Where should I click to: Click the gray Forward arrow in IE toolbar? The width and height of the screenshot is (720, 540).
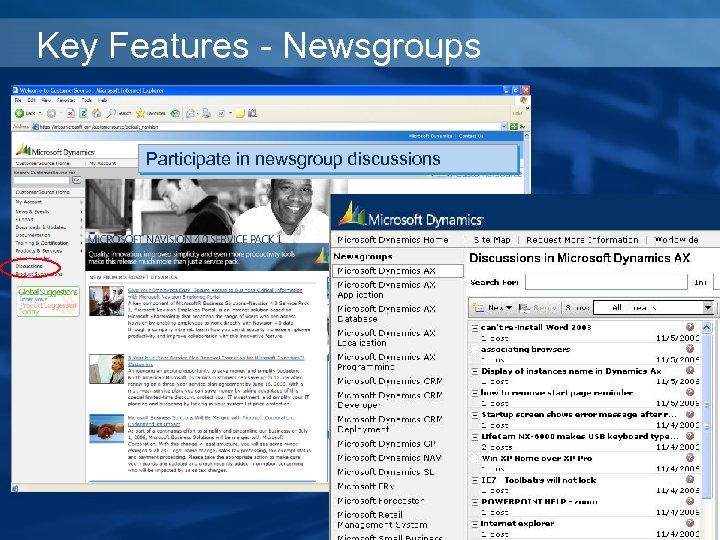[x=51, y=113]
